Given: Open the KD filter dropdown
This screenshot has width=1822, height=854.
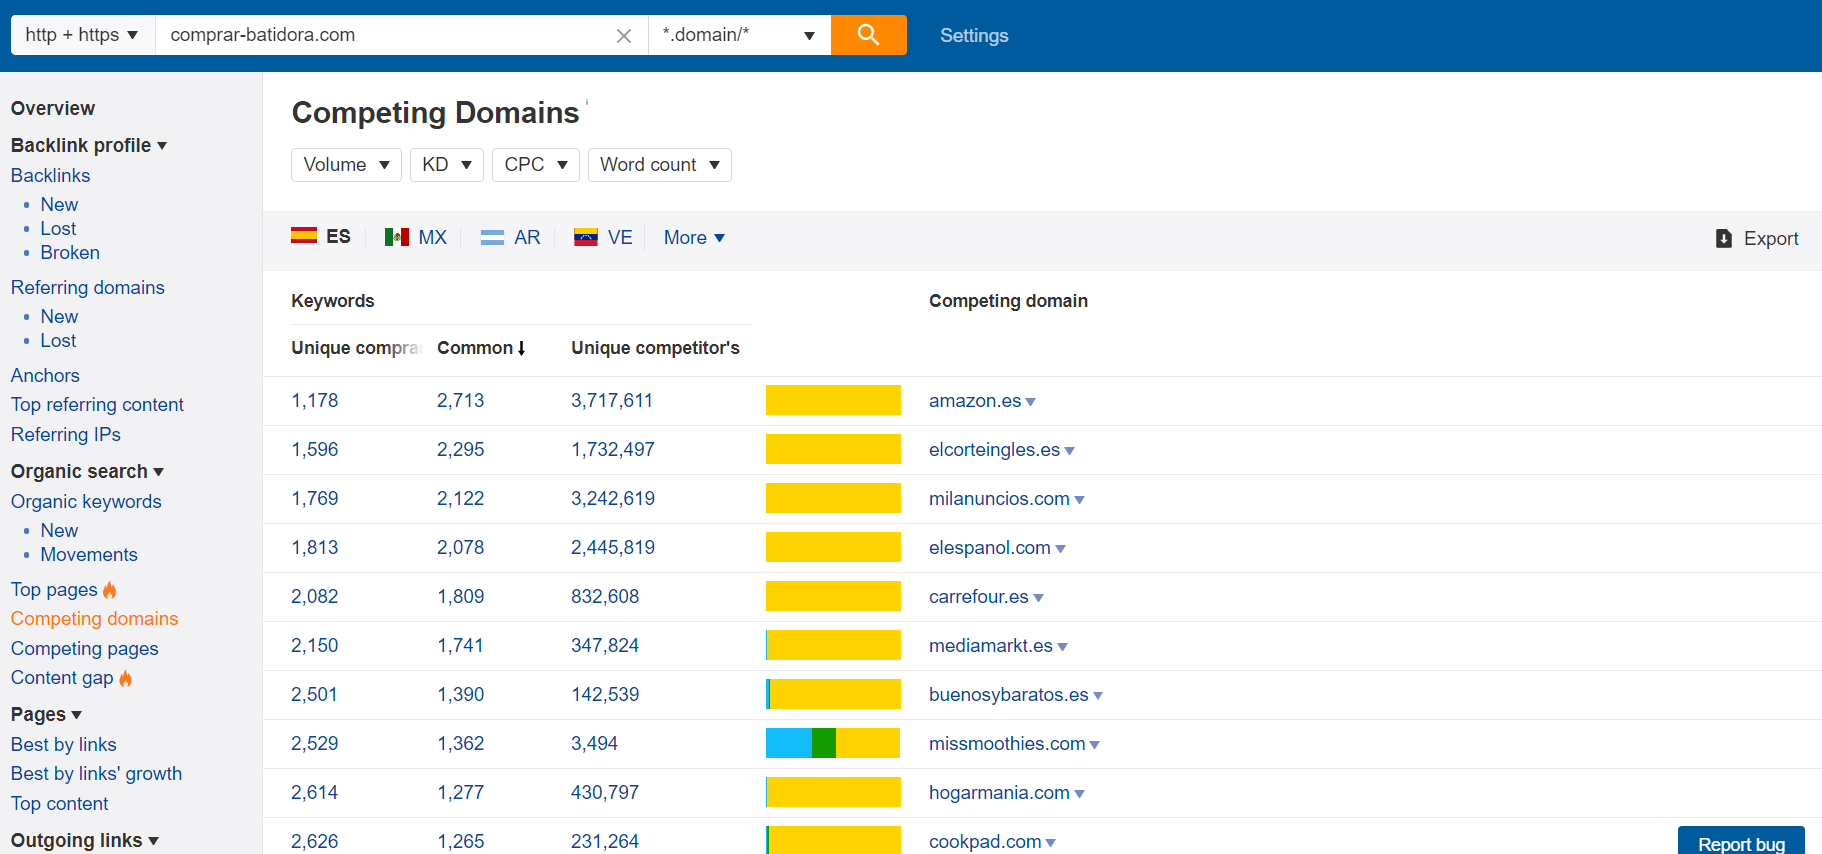Looking at the screenshot, I should [x=447, y=165].
